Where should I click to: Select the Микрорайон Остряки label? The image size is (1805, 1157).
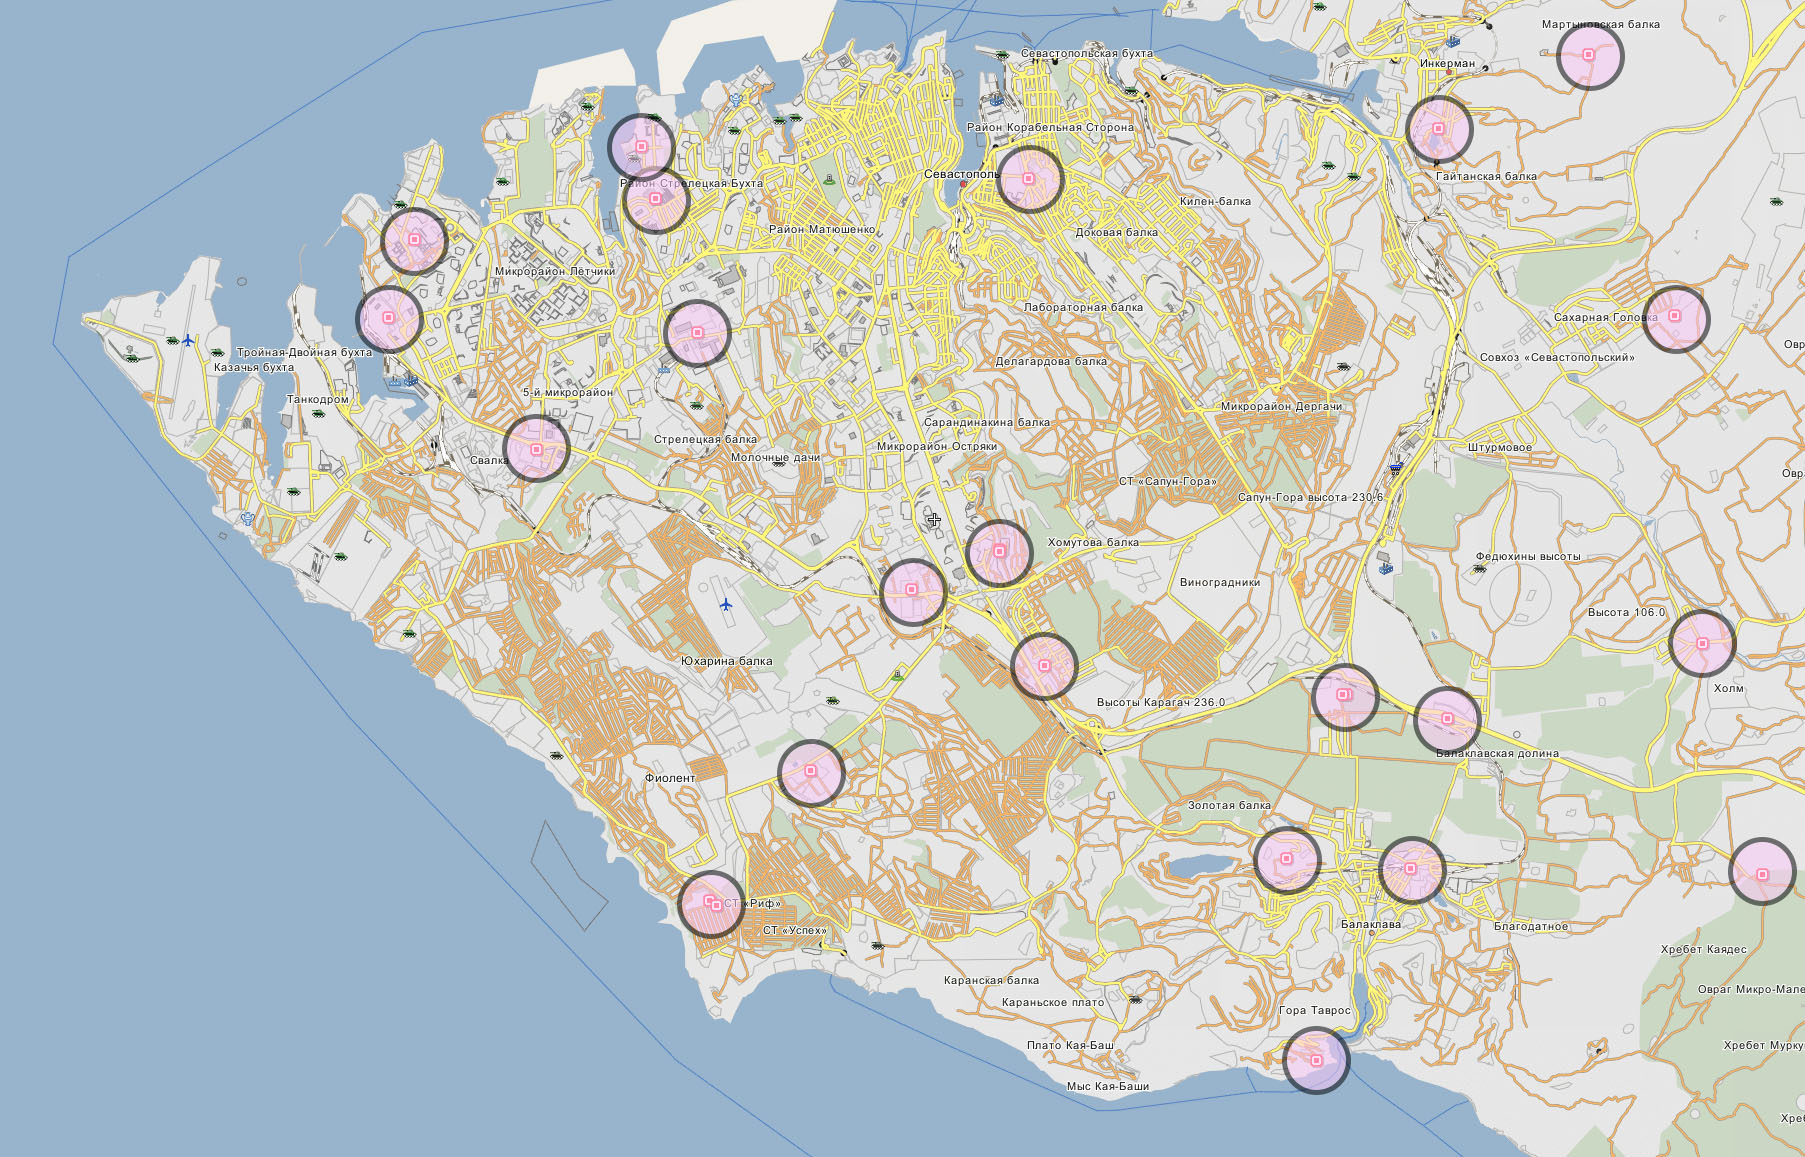[936, 446]
